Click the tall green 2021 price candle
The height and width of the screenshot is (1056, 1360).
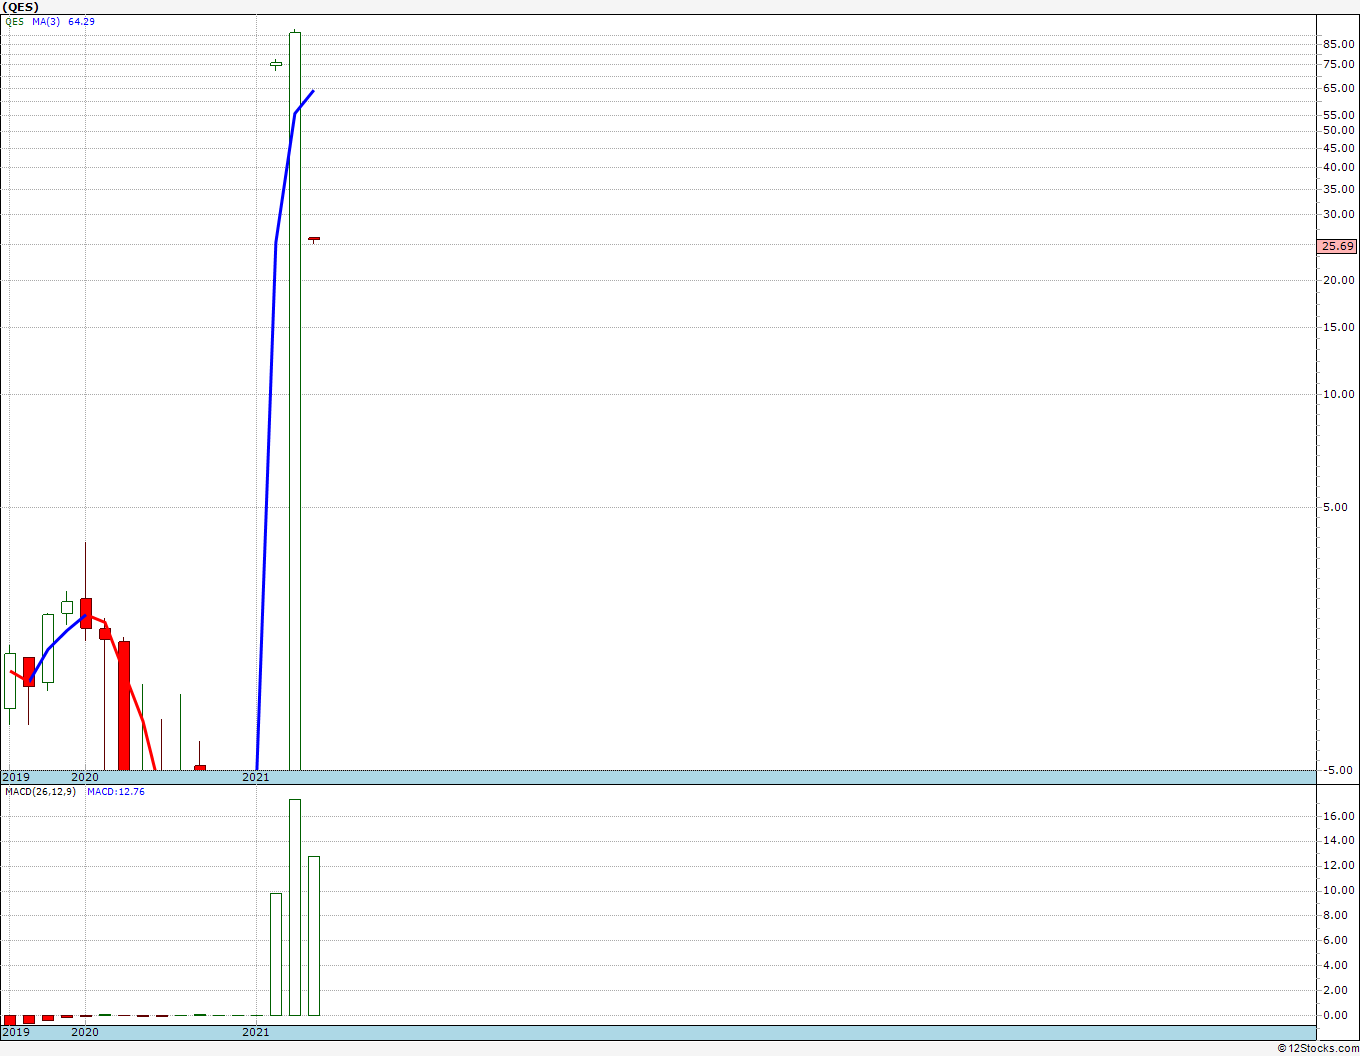click(295, 400)
